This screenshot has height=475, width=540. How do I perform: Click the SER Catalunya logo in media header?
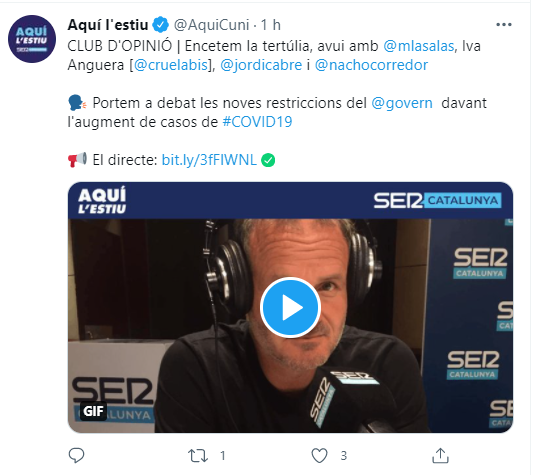(437, 200)
